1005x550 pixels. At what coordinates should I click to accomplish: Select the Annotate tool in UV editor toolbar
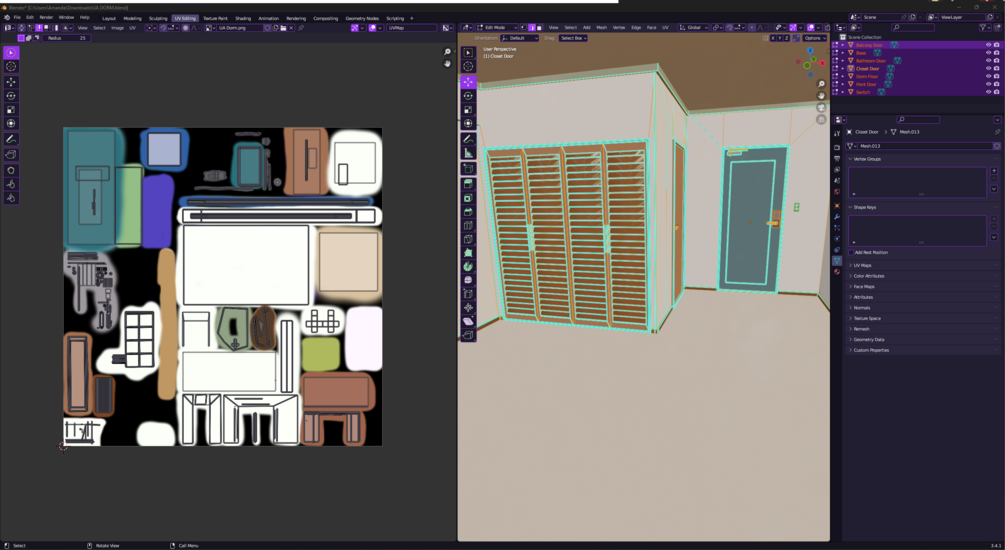(x=11, y=139)
